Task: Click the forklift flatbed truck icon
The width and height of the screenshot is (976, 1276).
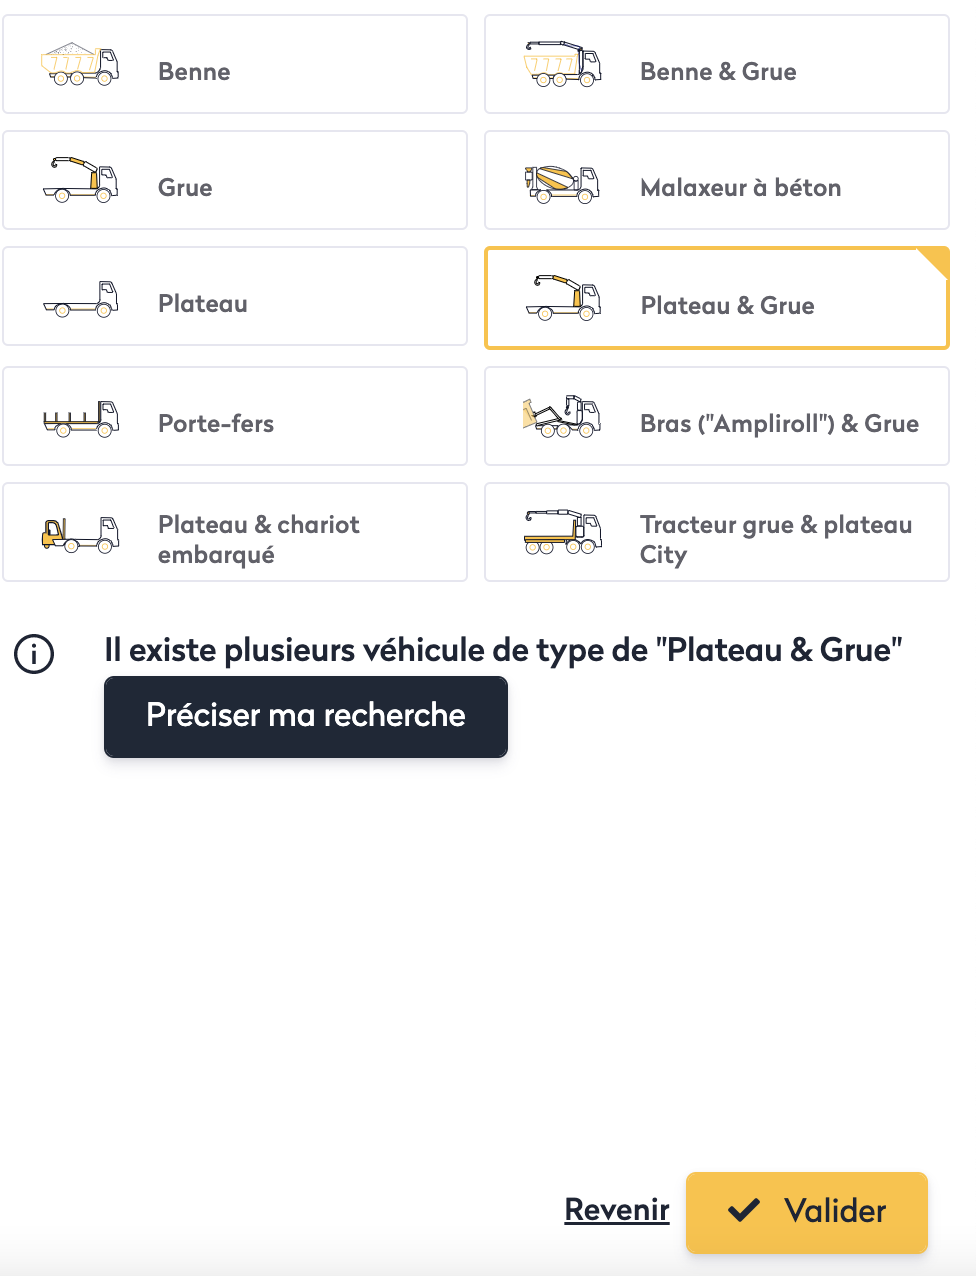Action: coord(80,534)
